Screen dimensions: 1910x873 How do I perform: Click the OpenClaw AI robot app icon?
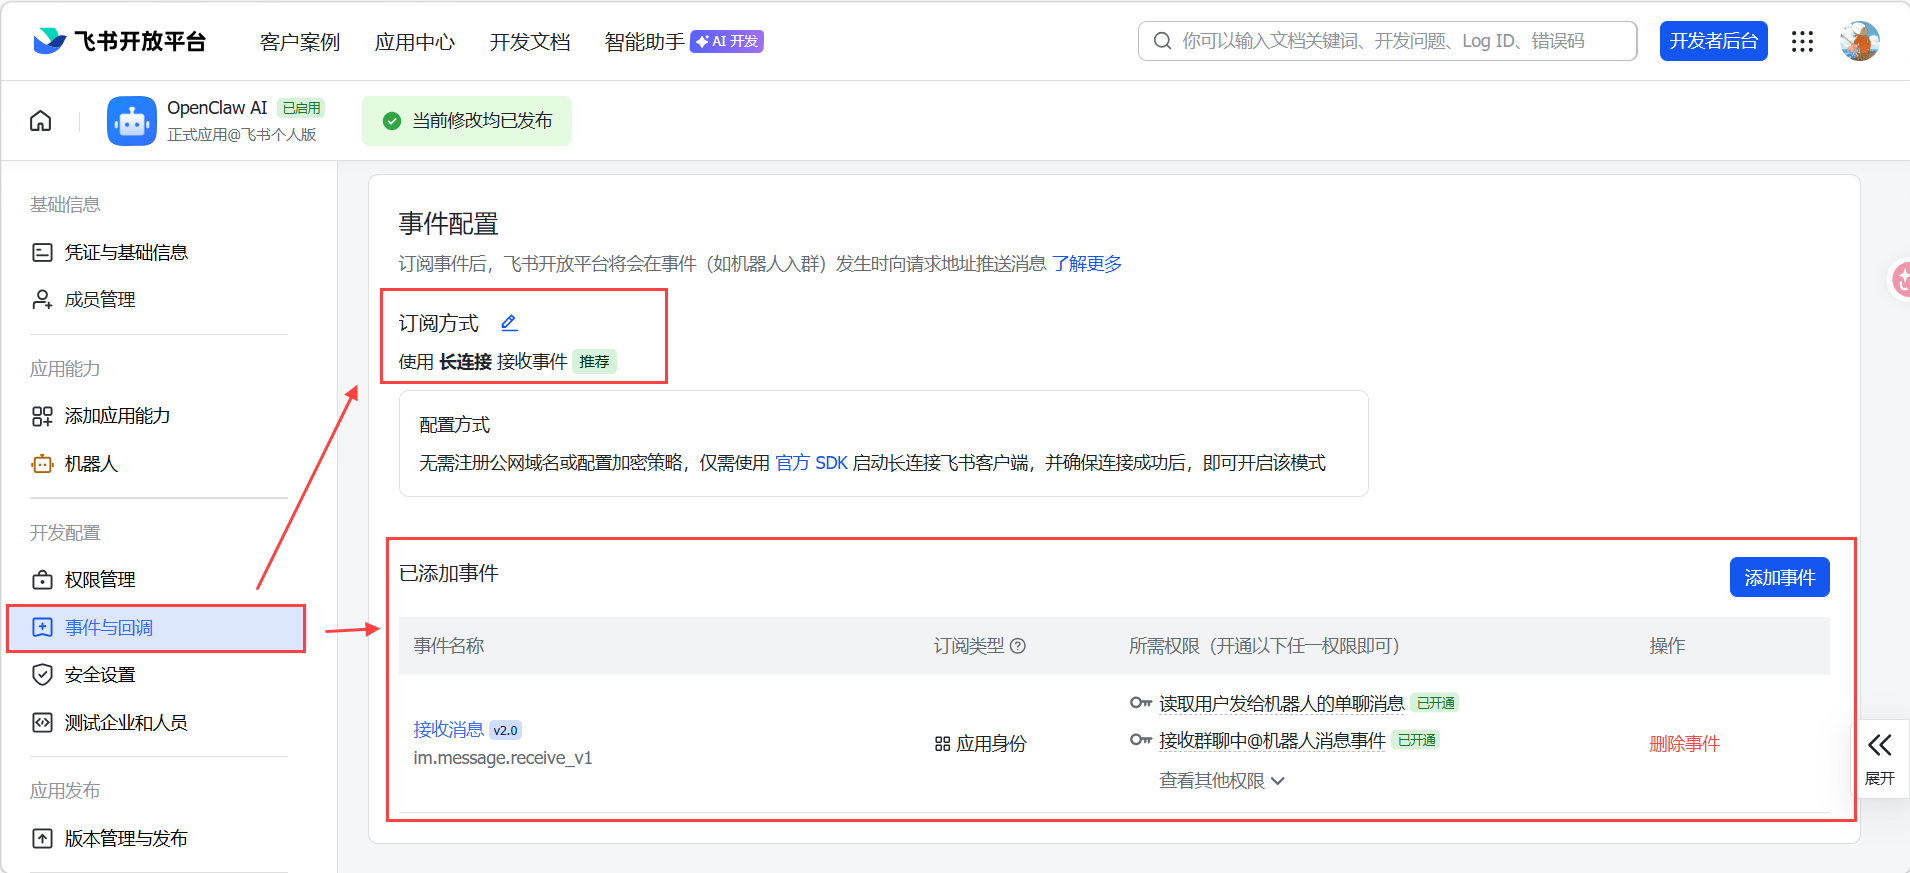tap(132, 121)
